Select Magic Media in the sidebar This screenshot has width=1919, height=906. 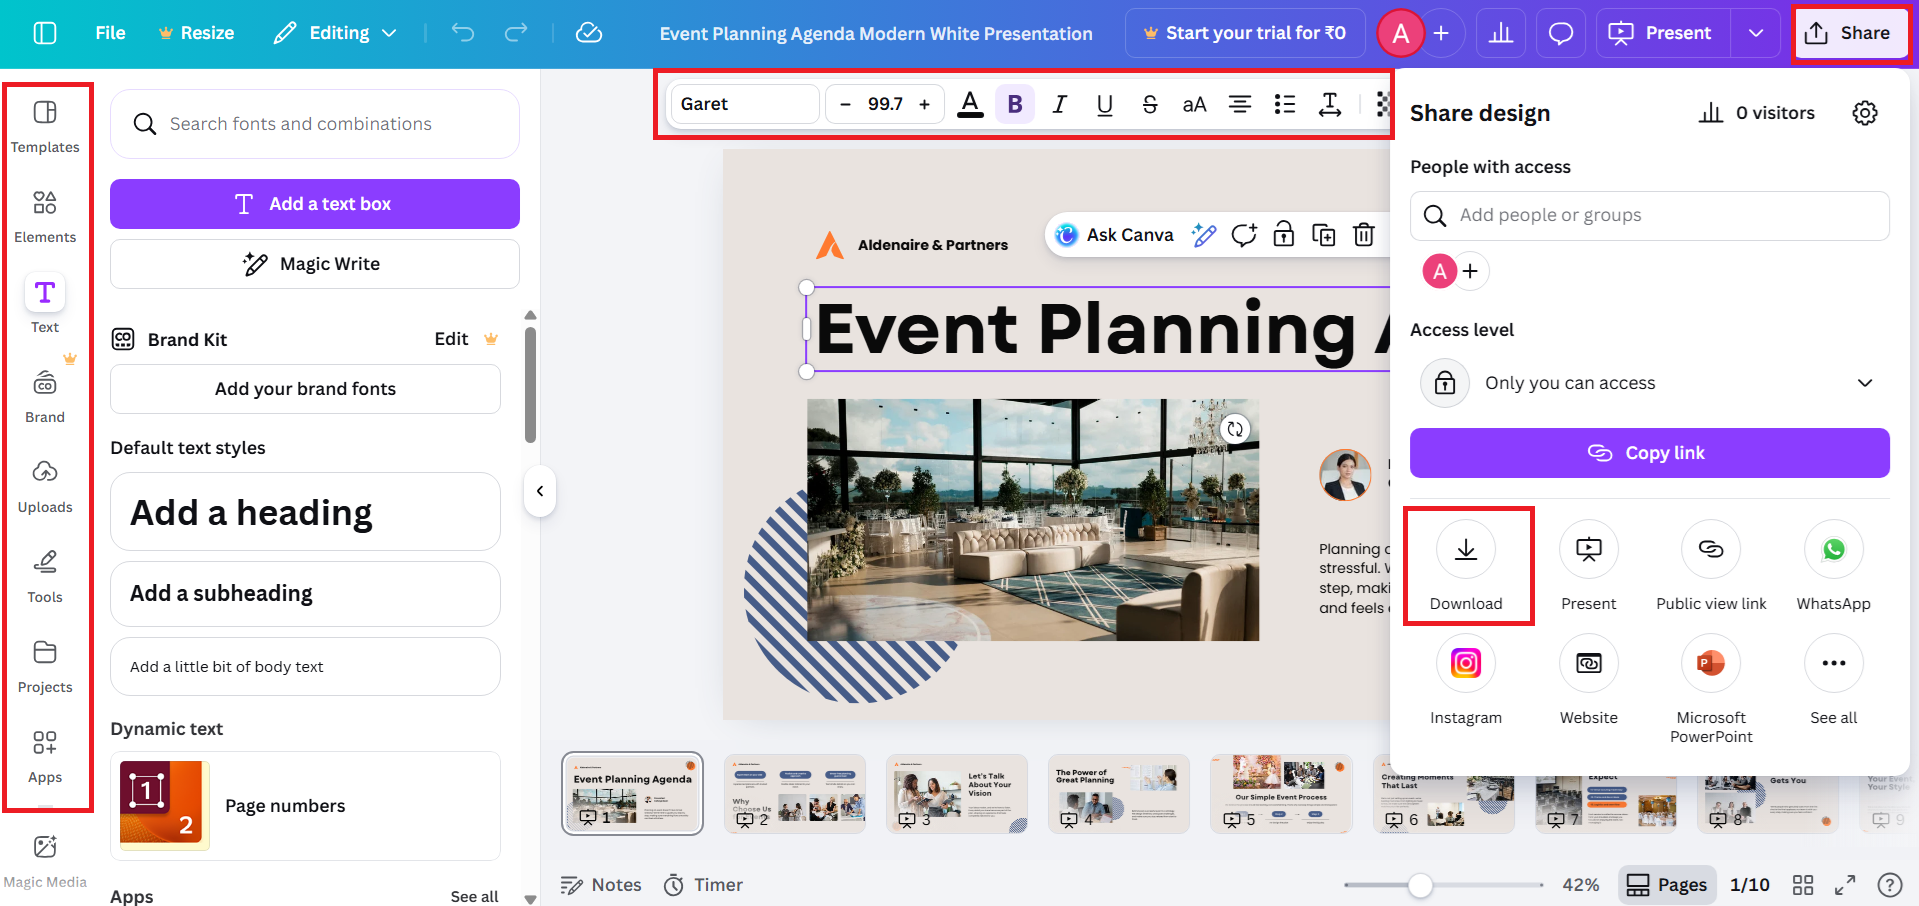(45, 857)
